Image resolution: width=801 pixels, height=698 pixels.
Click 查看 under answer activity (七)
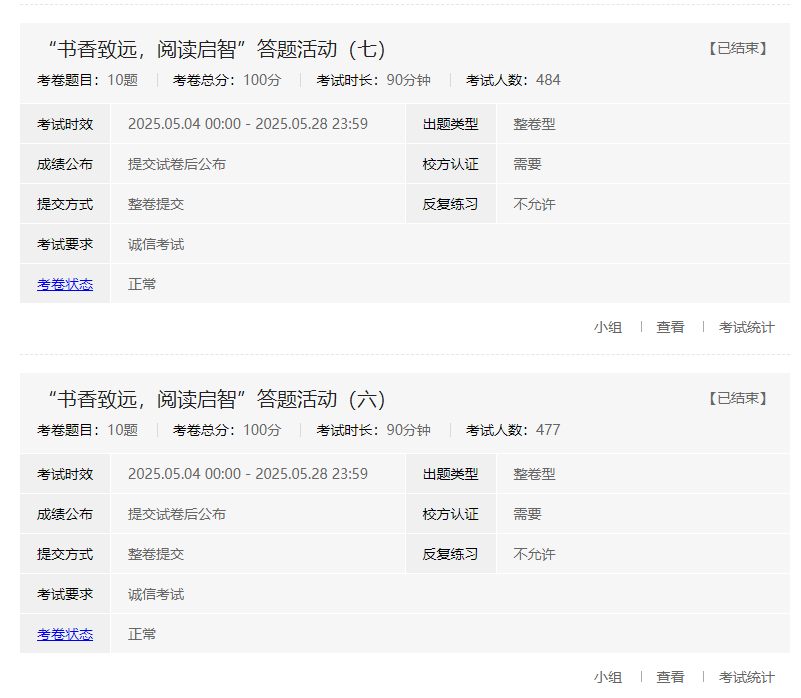tap(670, 327)
